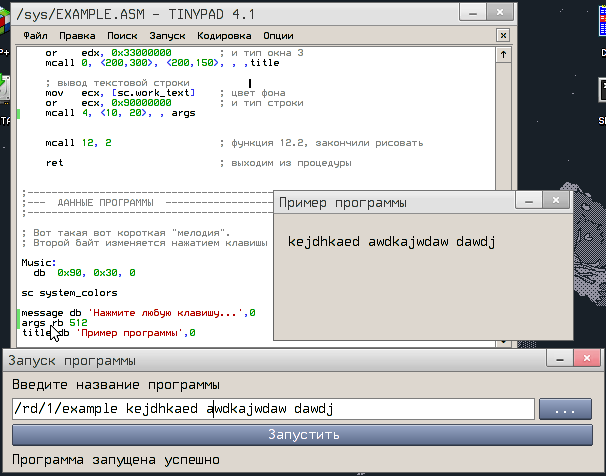The image size is (606, 476).
Task: Close the Пример программы window
Action: click(x=553, y=202)
